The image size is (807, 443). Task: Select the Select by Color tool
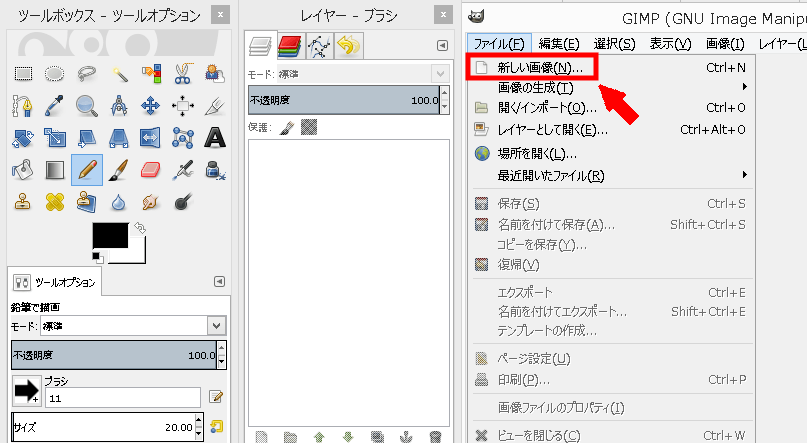pos(151,74)
